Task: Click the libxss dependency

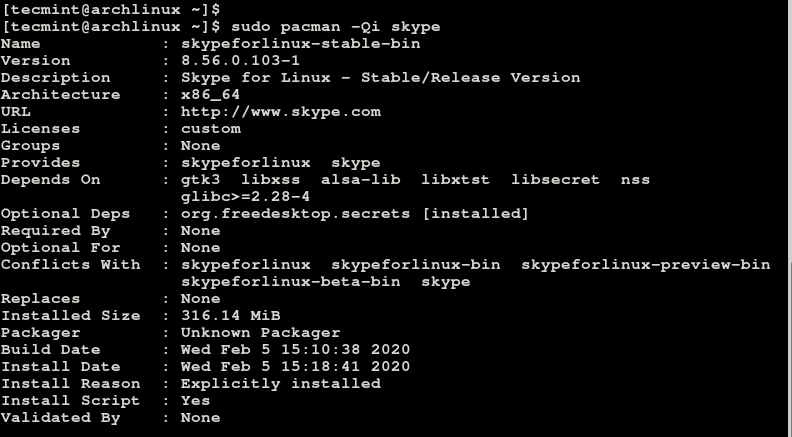Action: [x=270, y=179]
